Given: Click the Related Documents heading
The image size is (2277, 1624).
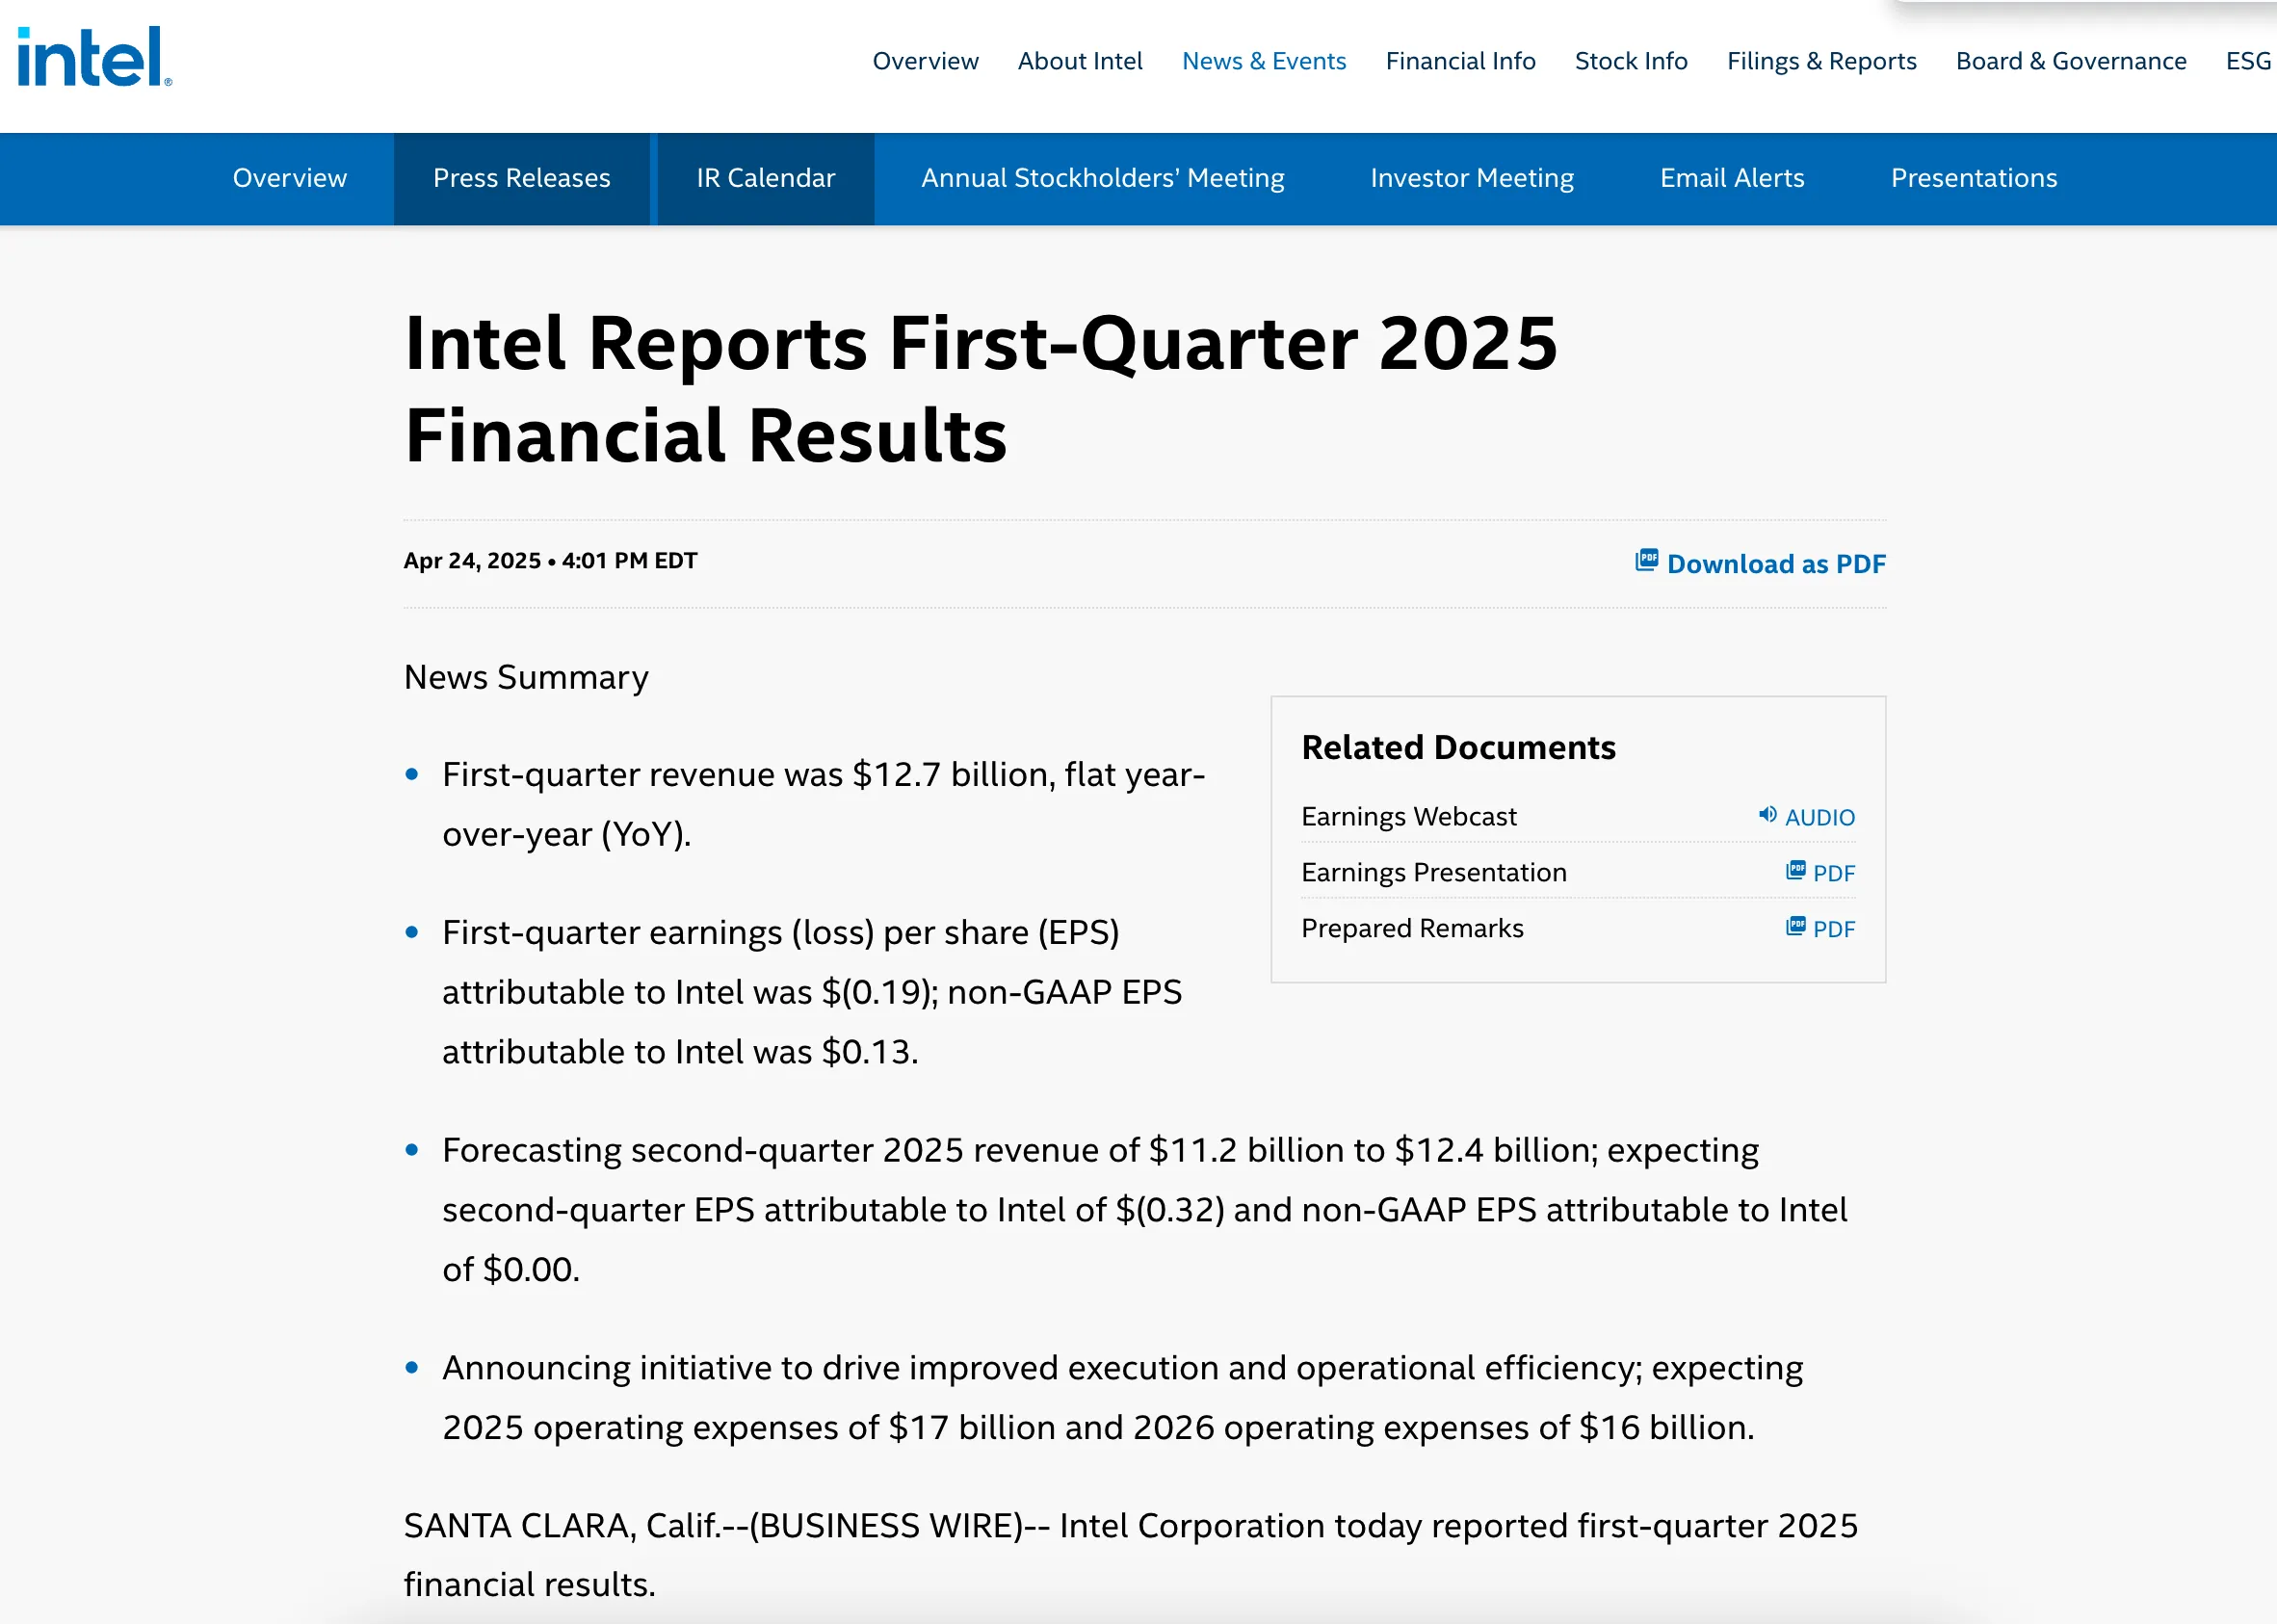Looking at the screenshot, I should pyautogui.click(x=1458, y=748).
